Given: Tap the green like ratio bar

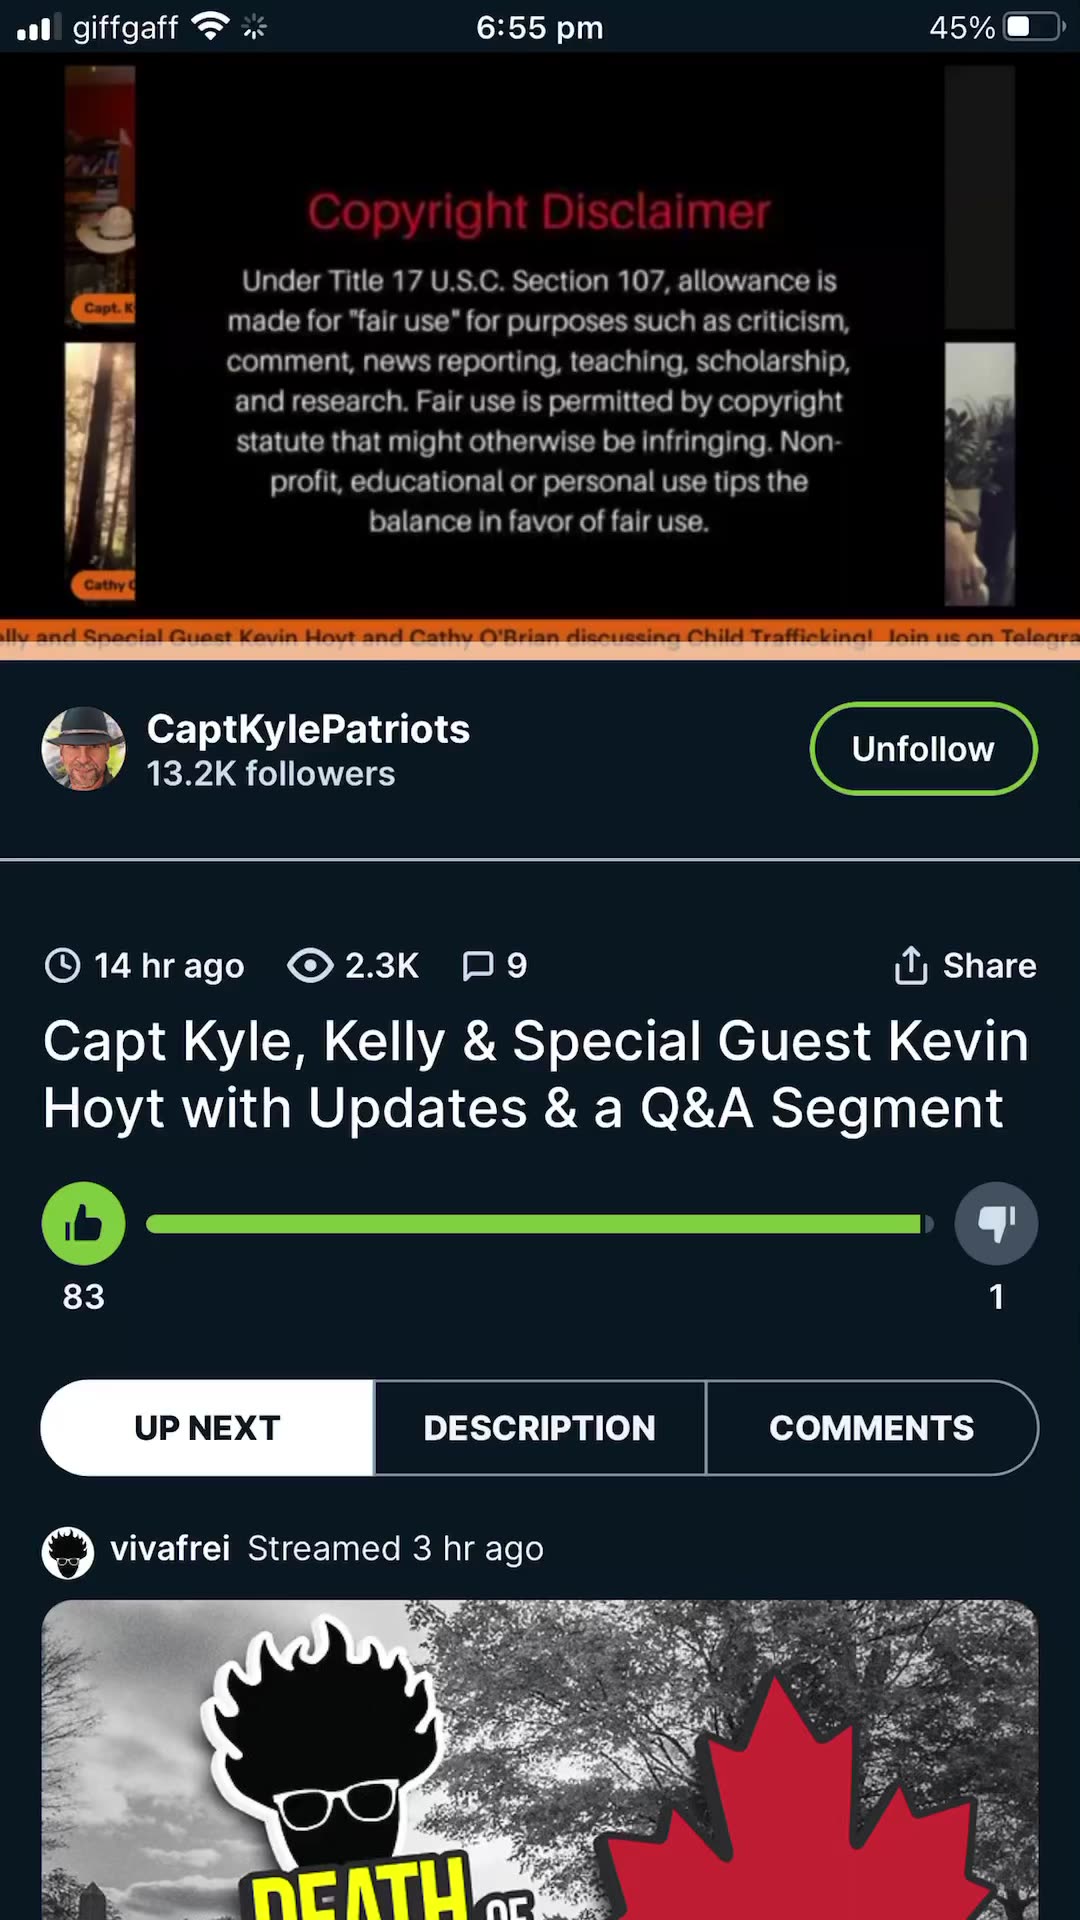Looking at the screenshot, I should pyautogui.click(x=540, y=1224).
